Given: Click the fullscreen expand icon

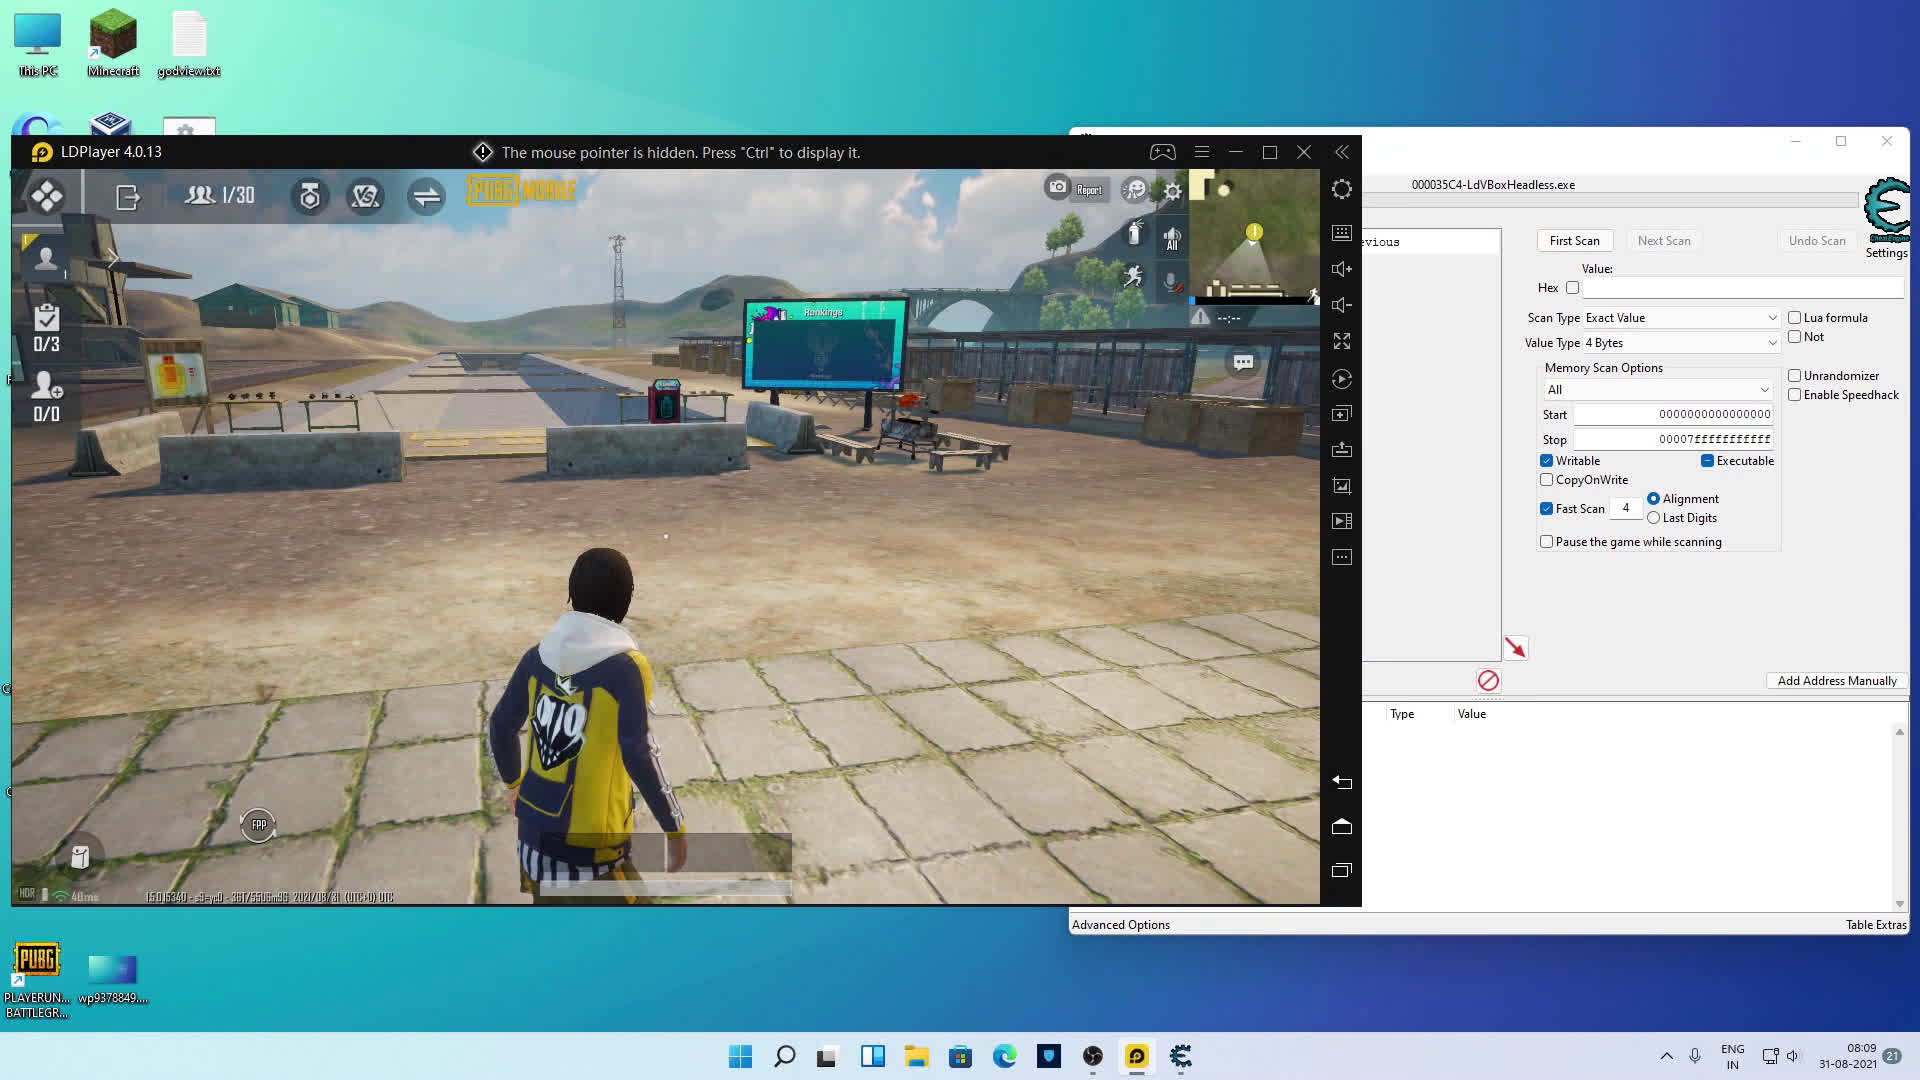Looking at the screenshot, I should coord(1342,342).
